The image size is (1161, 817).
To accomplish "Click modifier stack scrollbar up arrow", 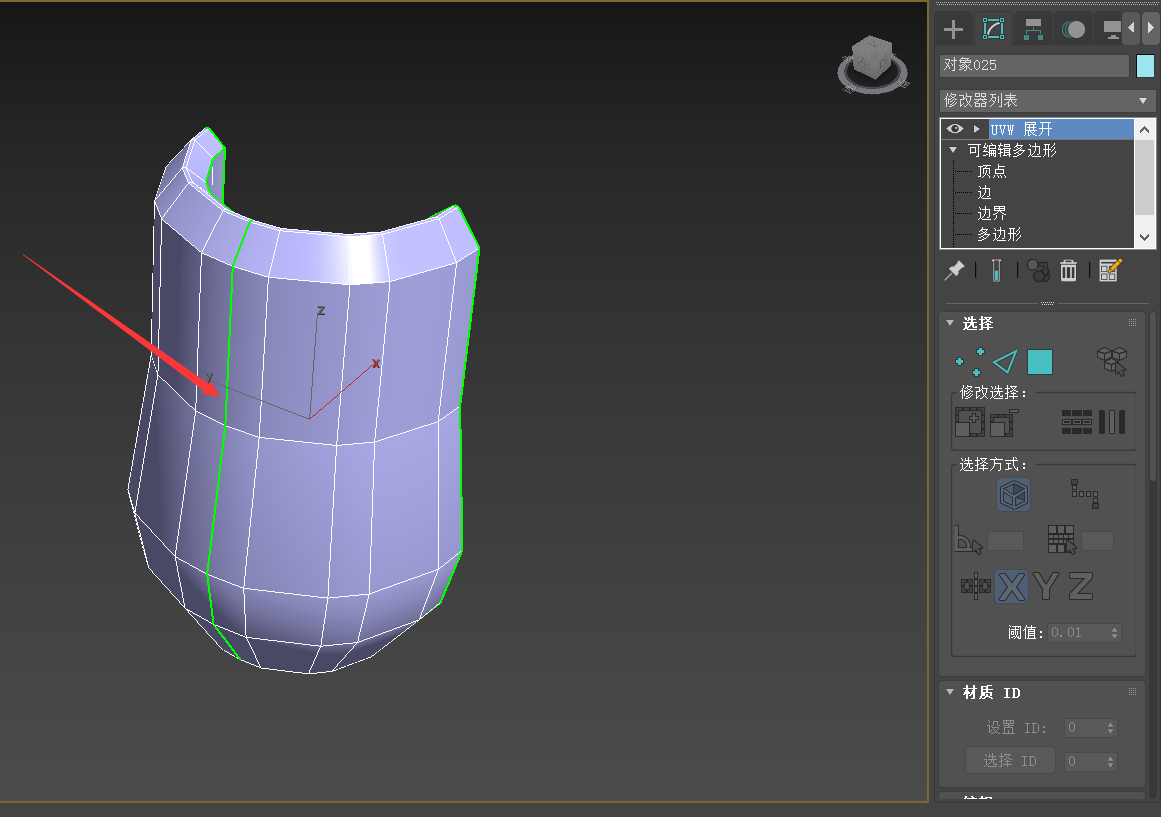I will 1145,130.
